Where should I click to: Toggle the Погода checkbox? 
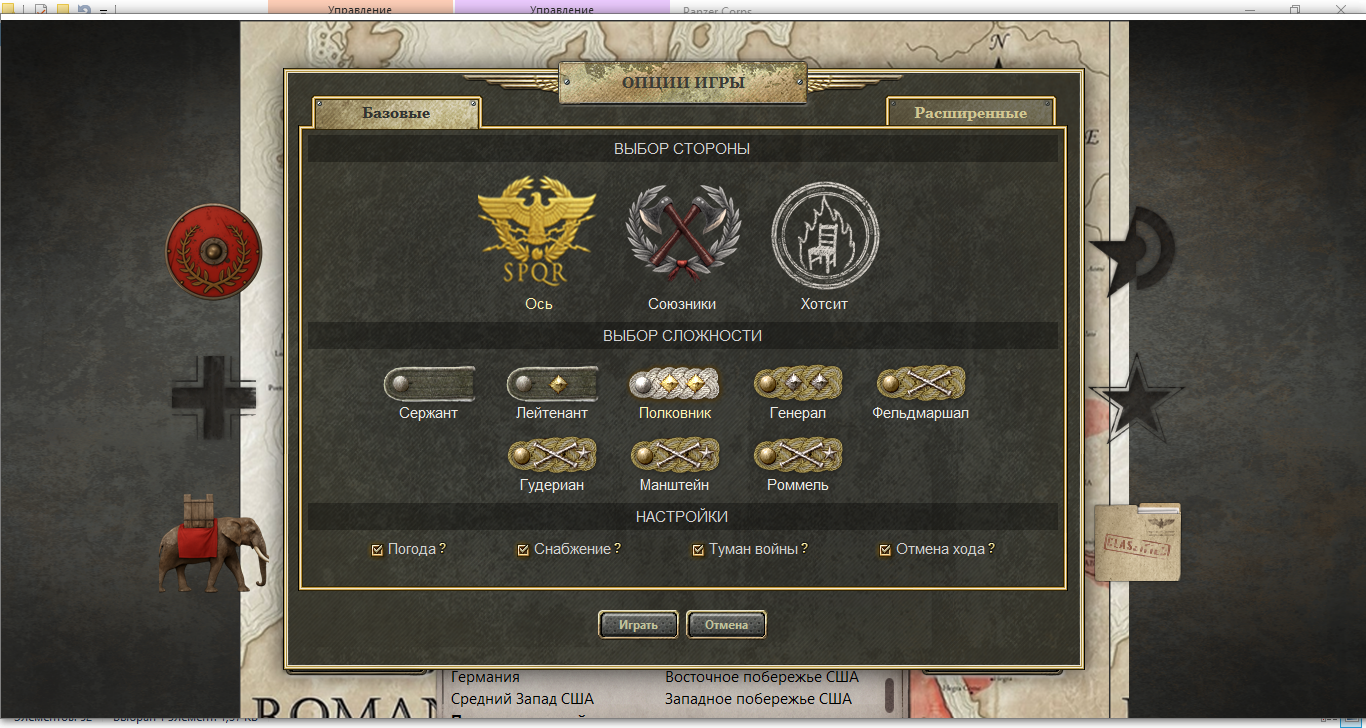point(377,550)
